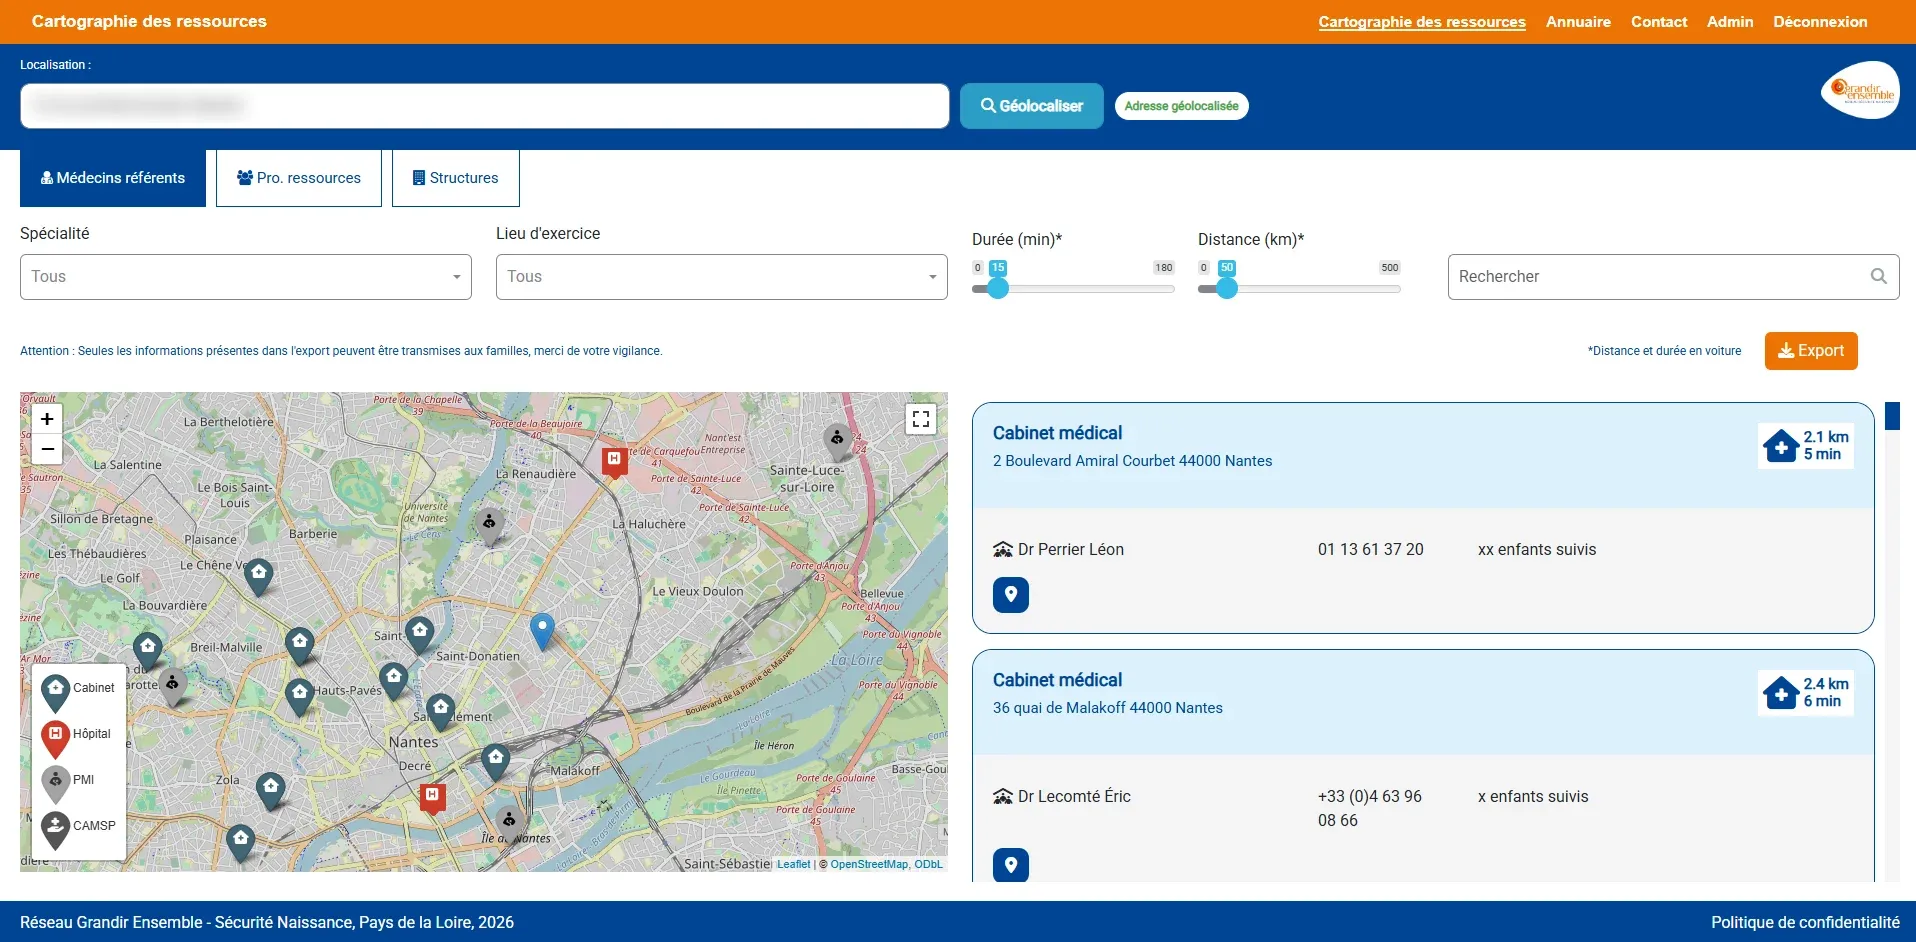This screenshot has width=1916, height=942.
Task: Click address 2 Boulevard Amiral Courbet
Action: click(x=1132, y=461)
